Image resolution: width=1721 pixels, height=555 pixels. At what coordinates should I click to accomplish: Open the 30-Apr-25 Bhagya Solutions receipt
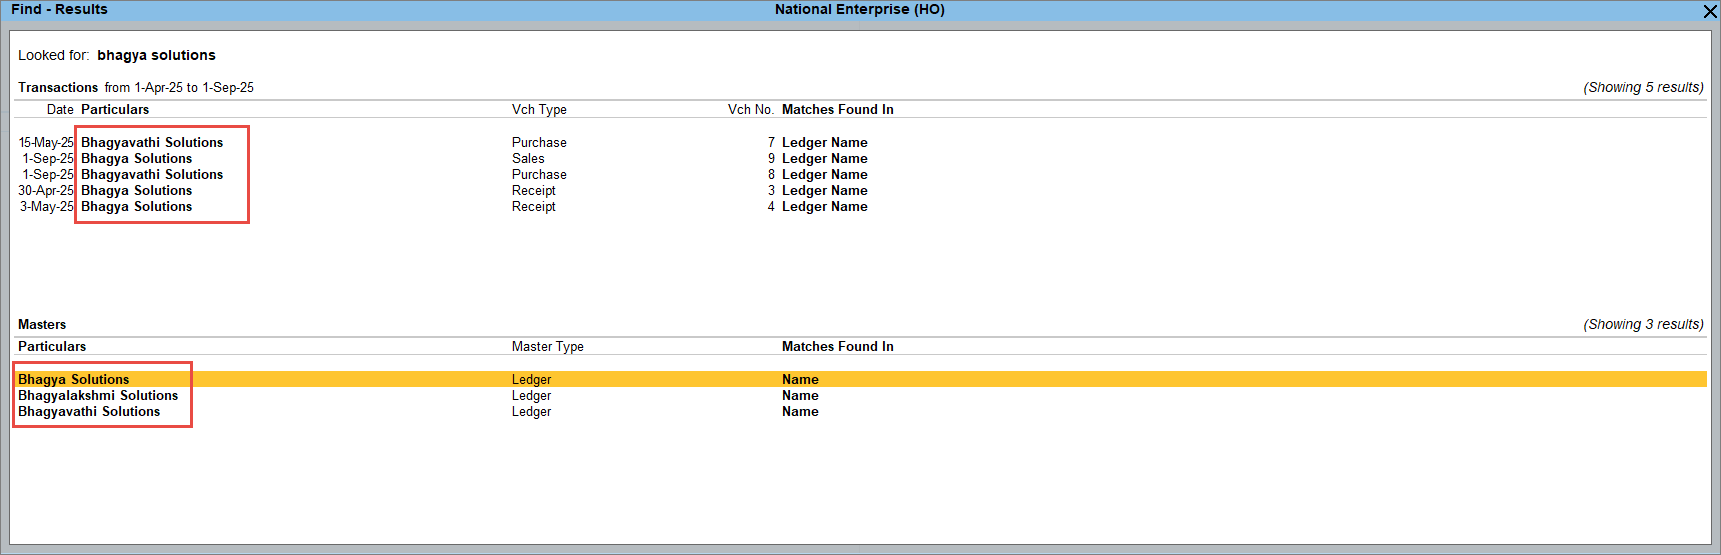[x=136, y=191]
